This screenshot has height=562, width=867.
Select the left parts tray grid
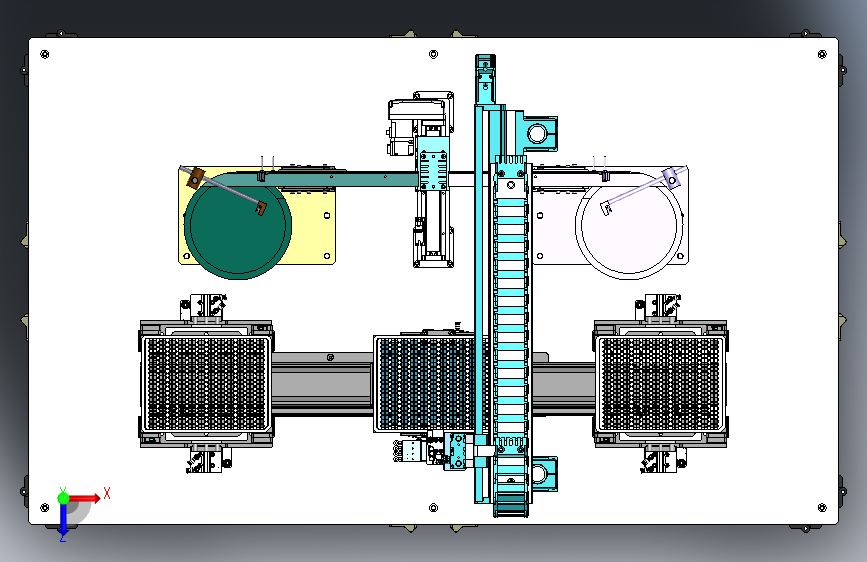click(206, 384)
